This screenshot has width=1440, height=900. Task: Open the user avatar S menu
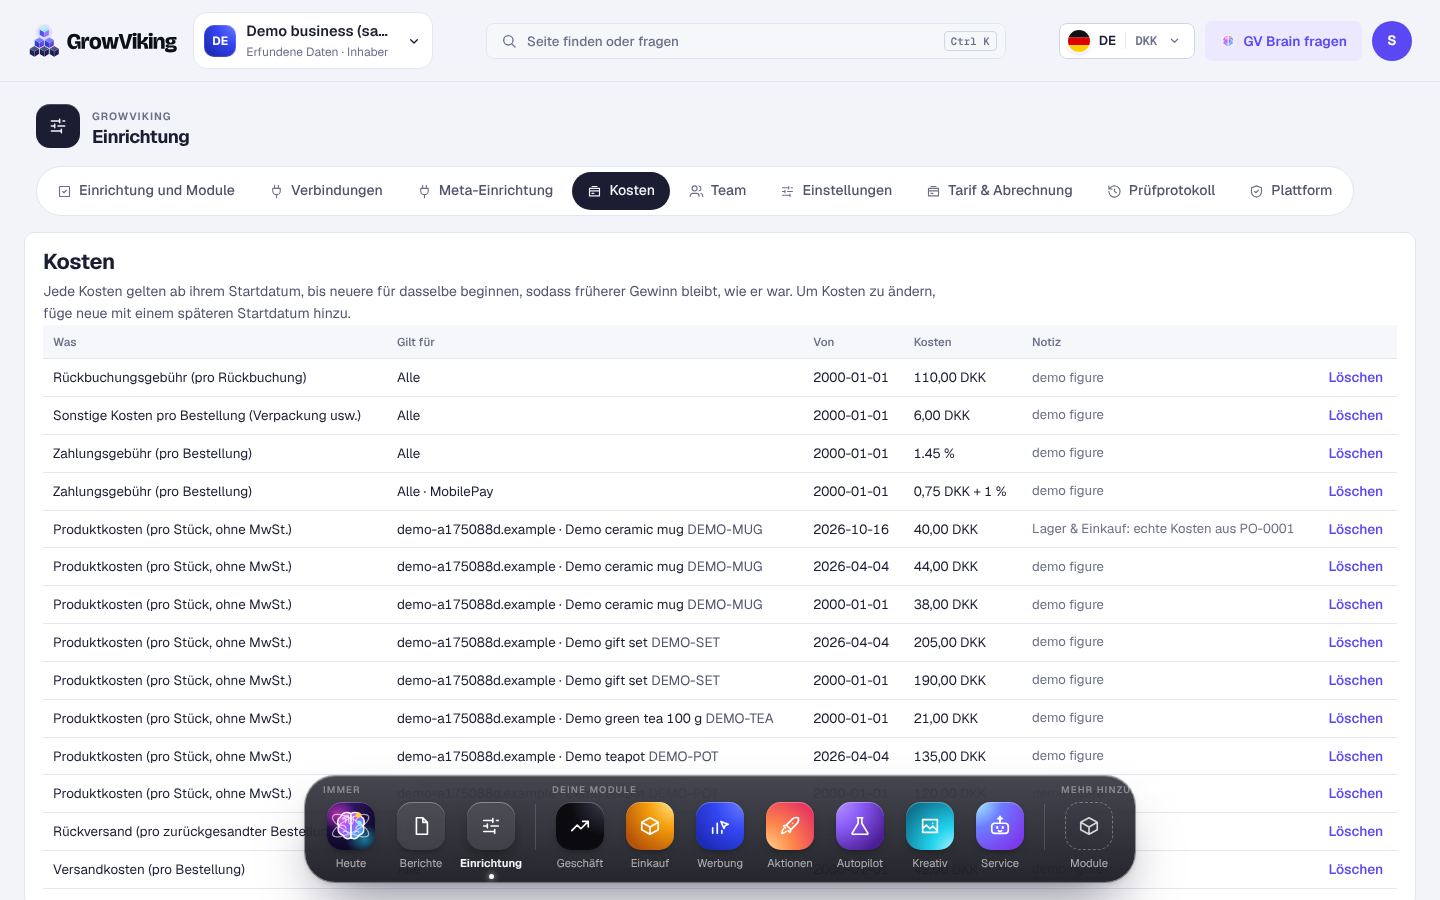[1392, 41]
